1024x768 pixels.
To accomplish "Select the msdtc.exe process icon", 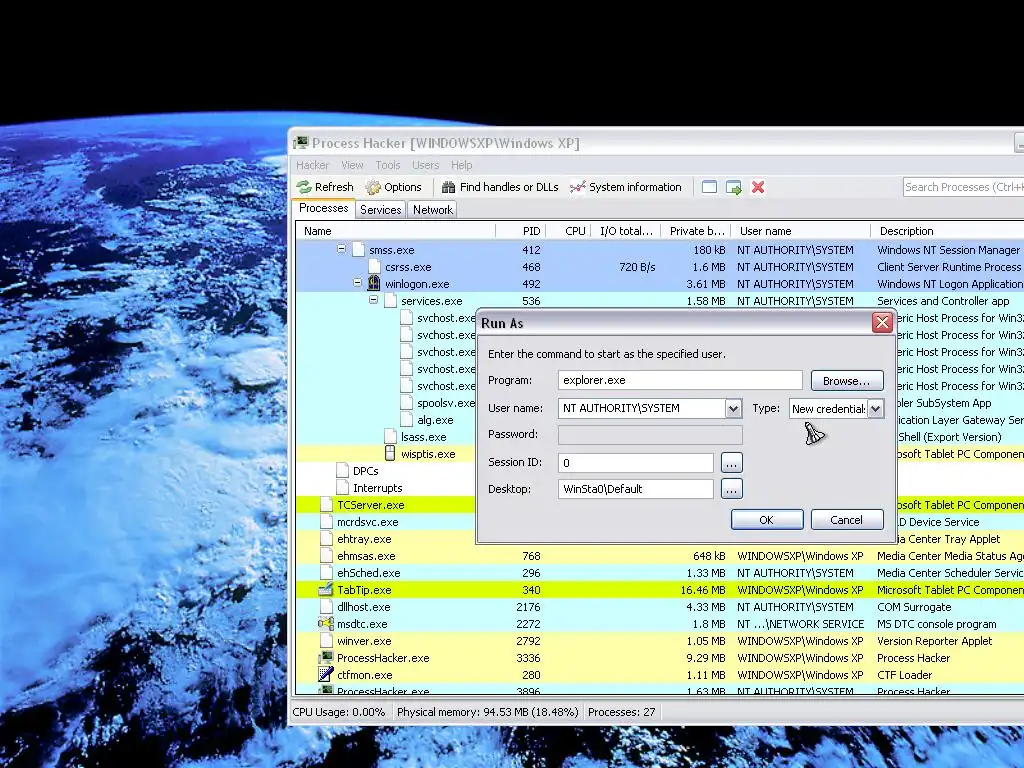I will [x=325, y=624].
